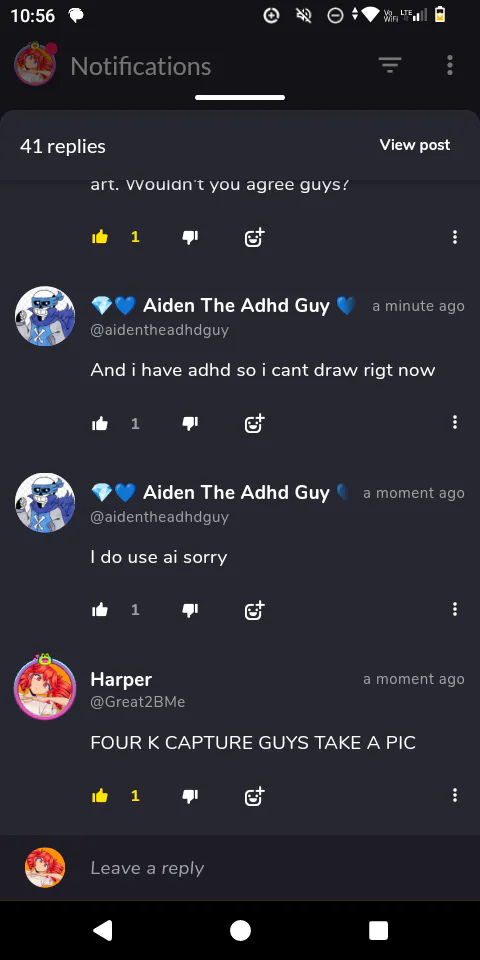Tap the Android home circle button

point(240,930)
